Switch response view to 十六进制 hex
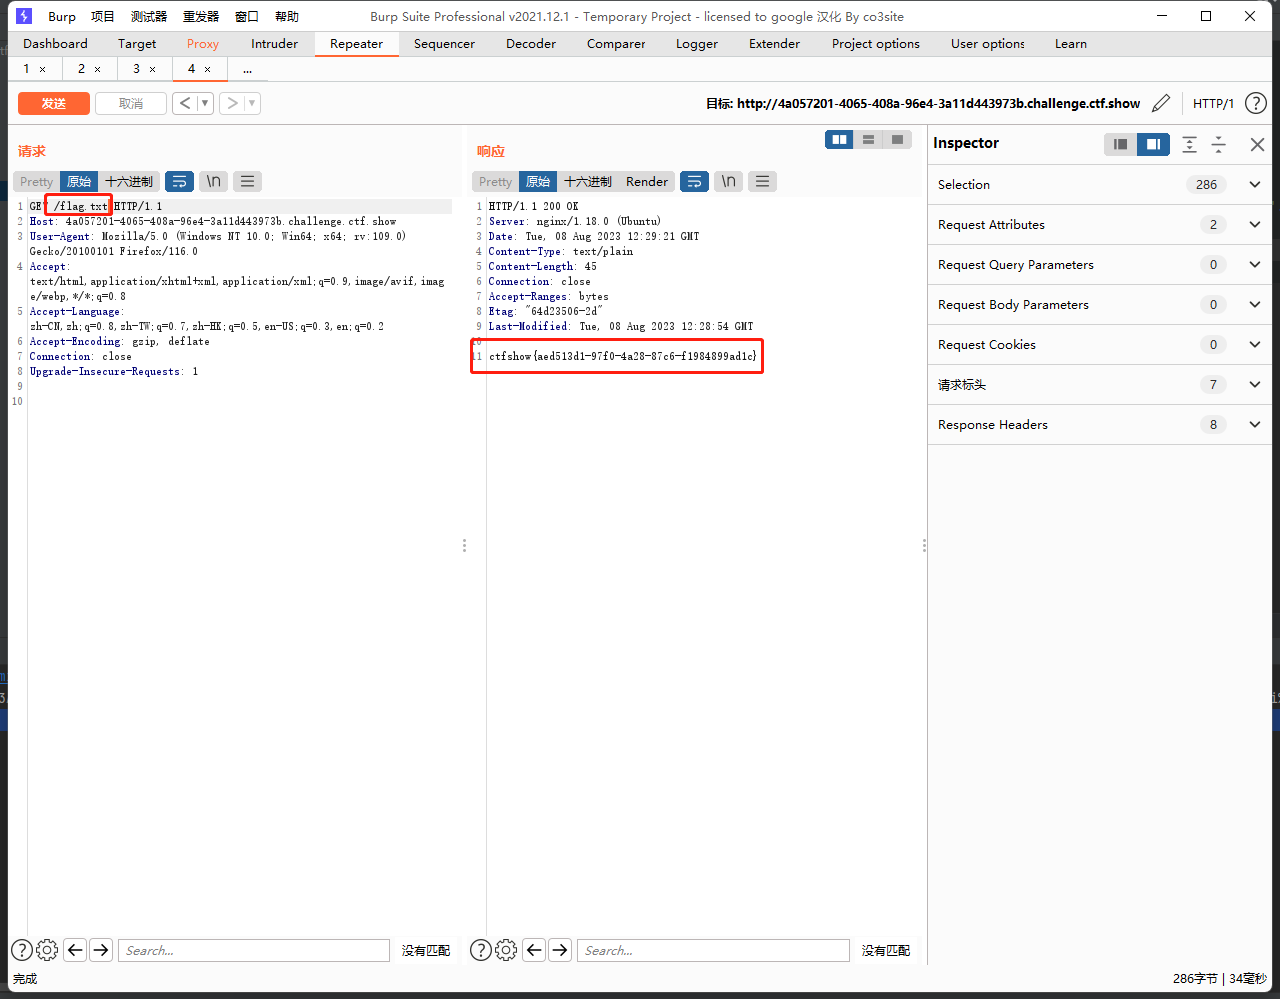The width and height of the screenshot is (1280, 999). [588, 181]
